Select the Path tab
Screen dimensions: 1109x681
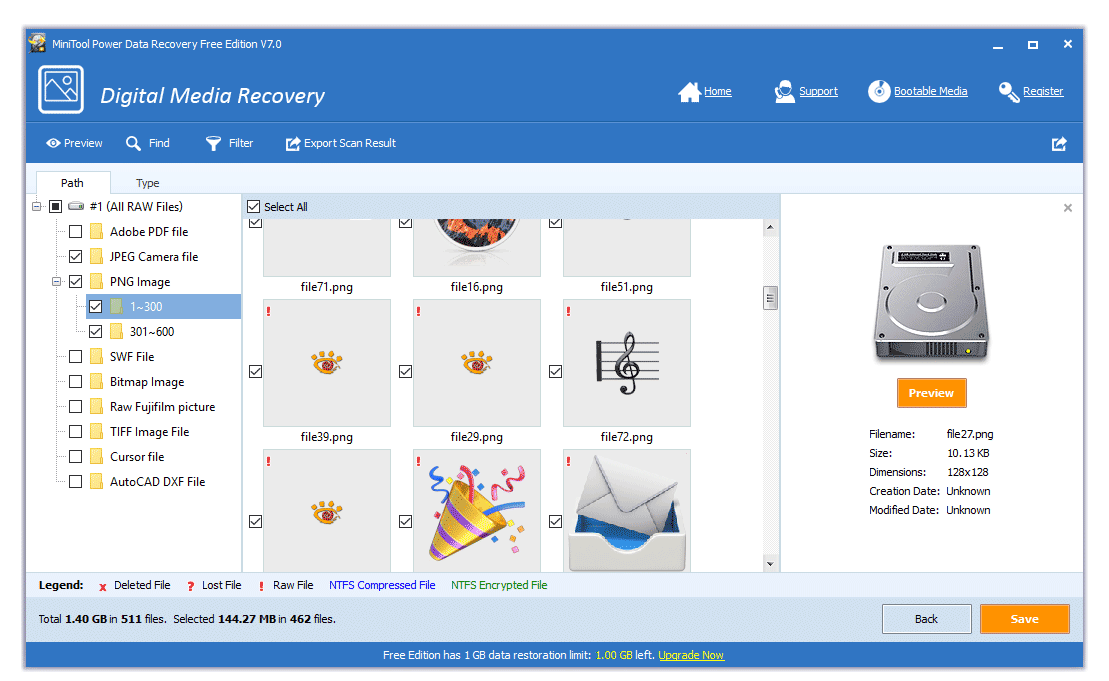point(72,183)
